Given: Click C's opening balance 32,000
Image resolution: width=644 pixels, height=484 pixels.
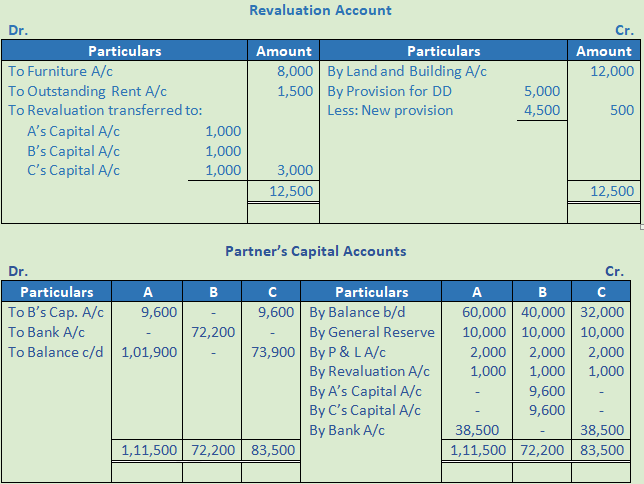Looking at the screenshot, I should (602, 313).
